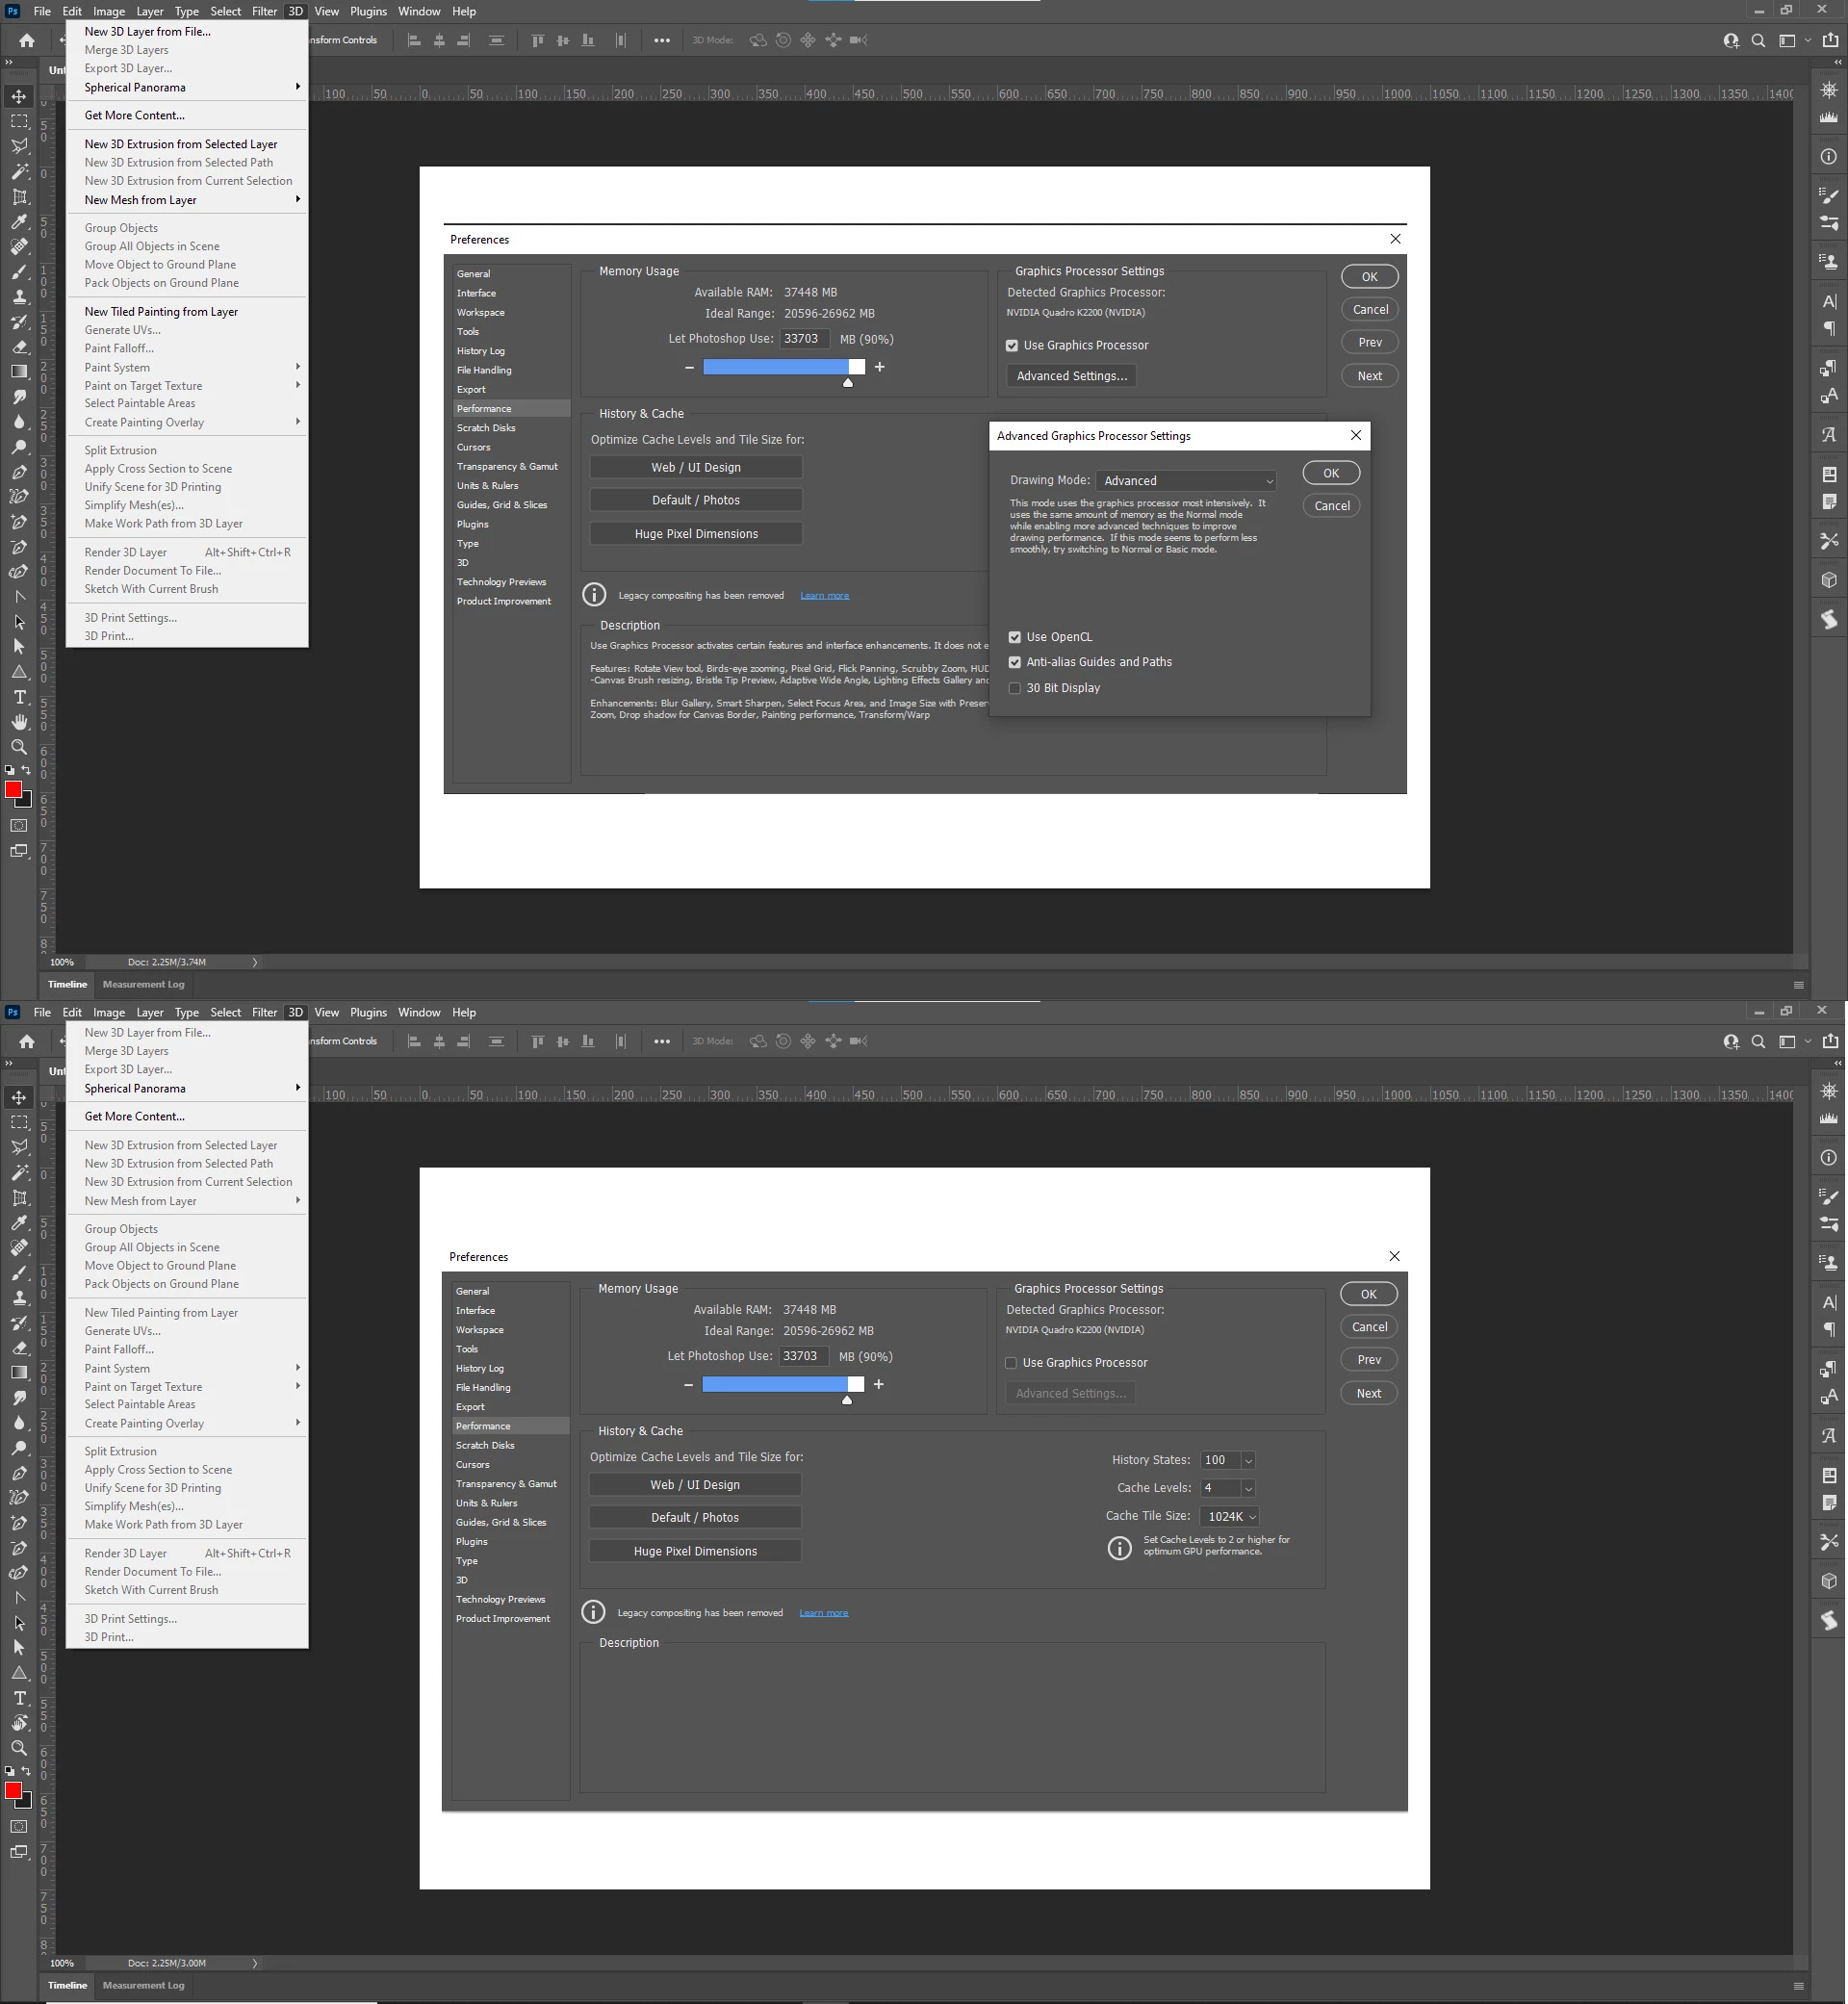1848x2004 pixels.
Task: Select the Eyedropper tool in upper window
Action: 19,222
